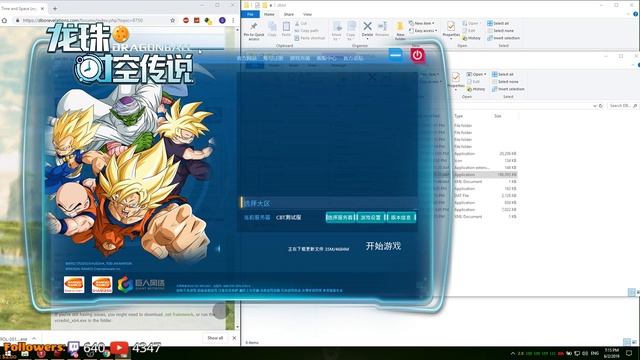640x360 pixels.
Task: Click the Giant Network logo in launcher
Action: [141, 284]
